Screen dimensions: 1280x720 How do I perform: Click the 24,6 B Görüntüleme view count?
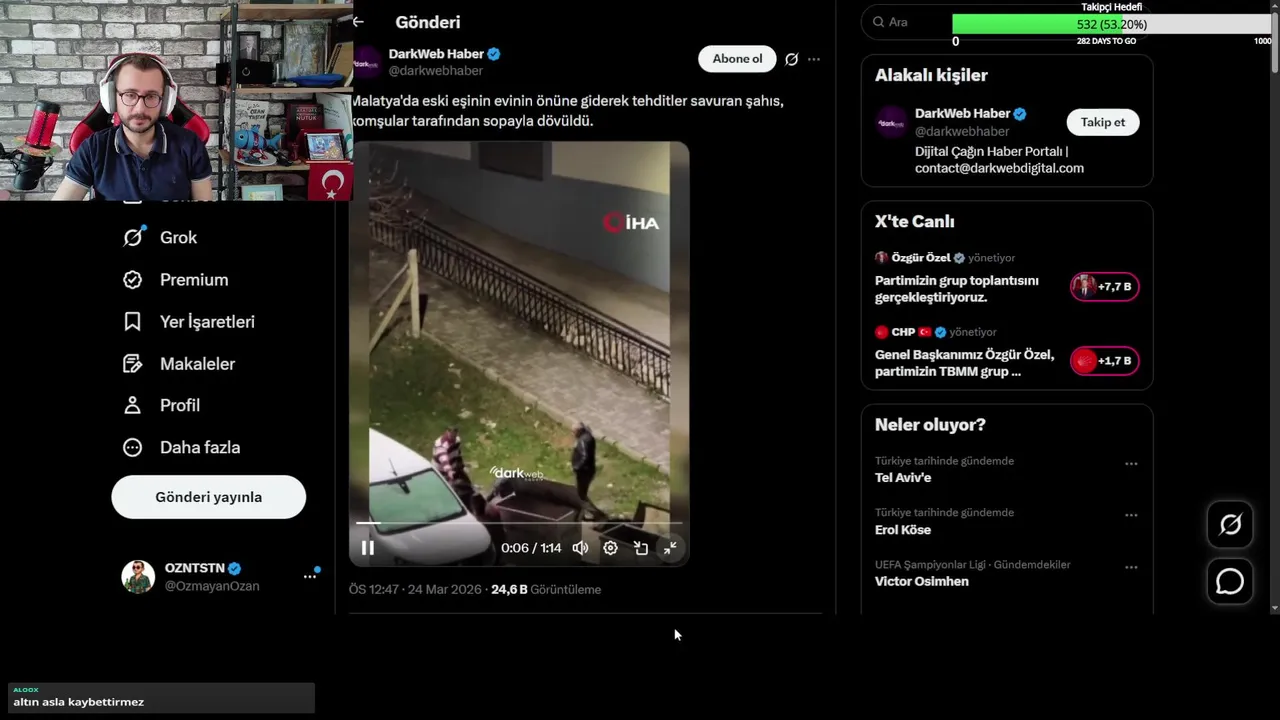(546, 590)
